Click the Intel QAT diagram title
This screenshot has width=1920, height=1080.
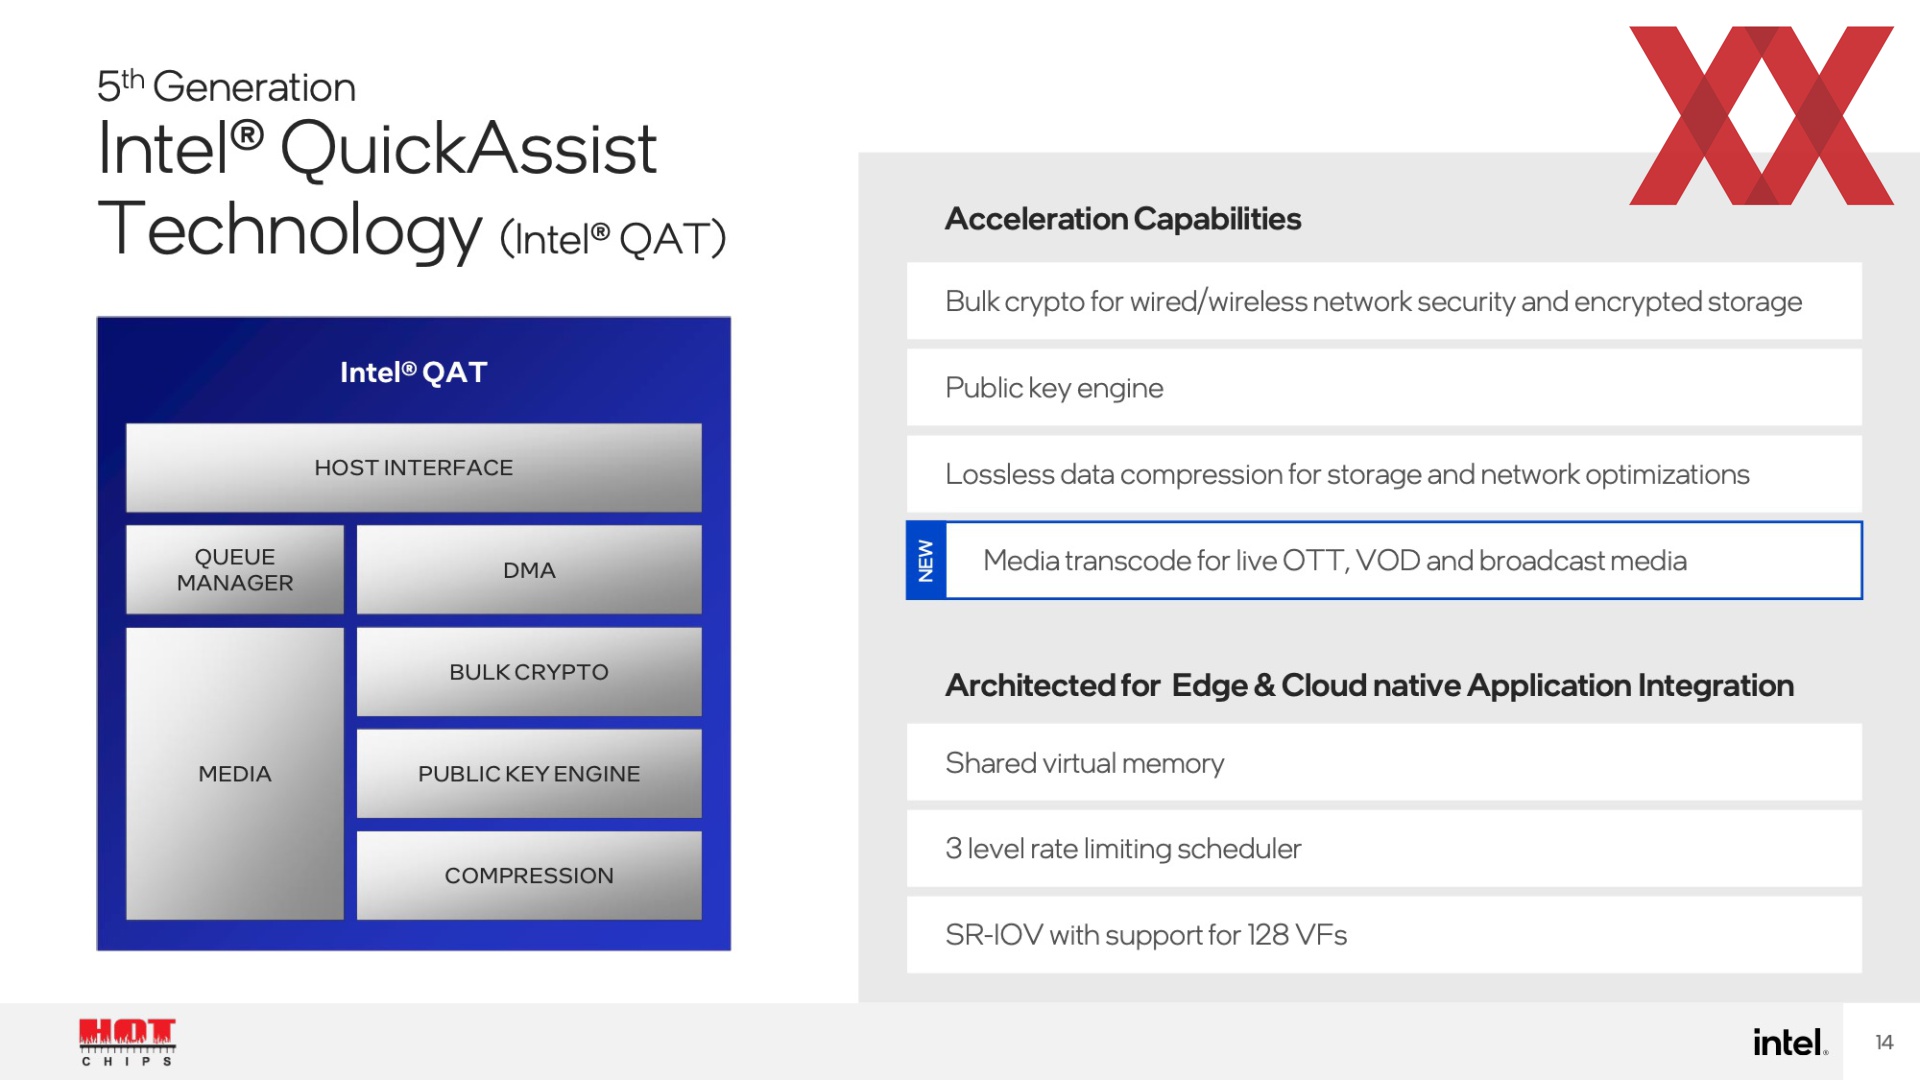(413, 372)
